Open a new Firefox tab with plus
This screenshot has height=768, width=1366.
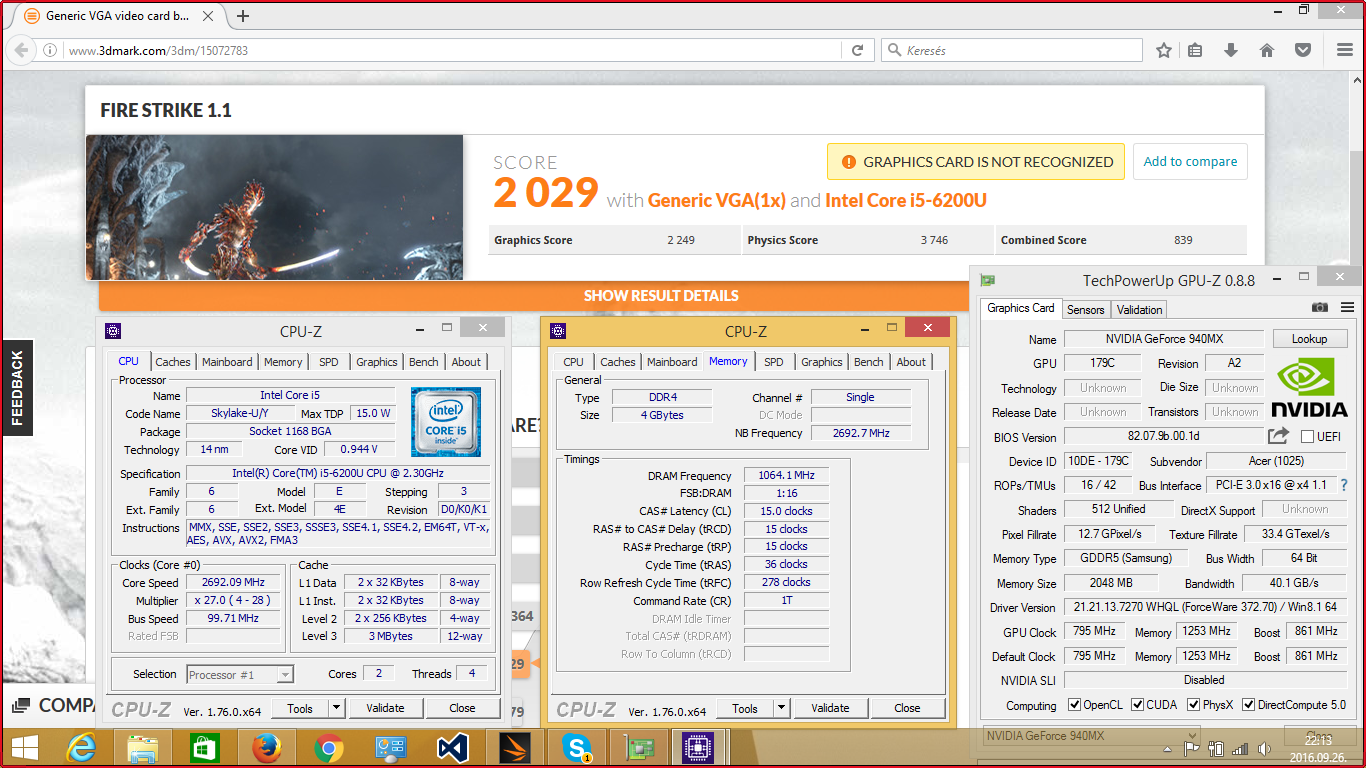coord(243,16)
